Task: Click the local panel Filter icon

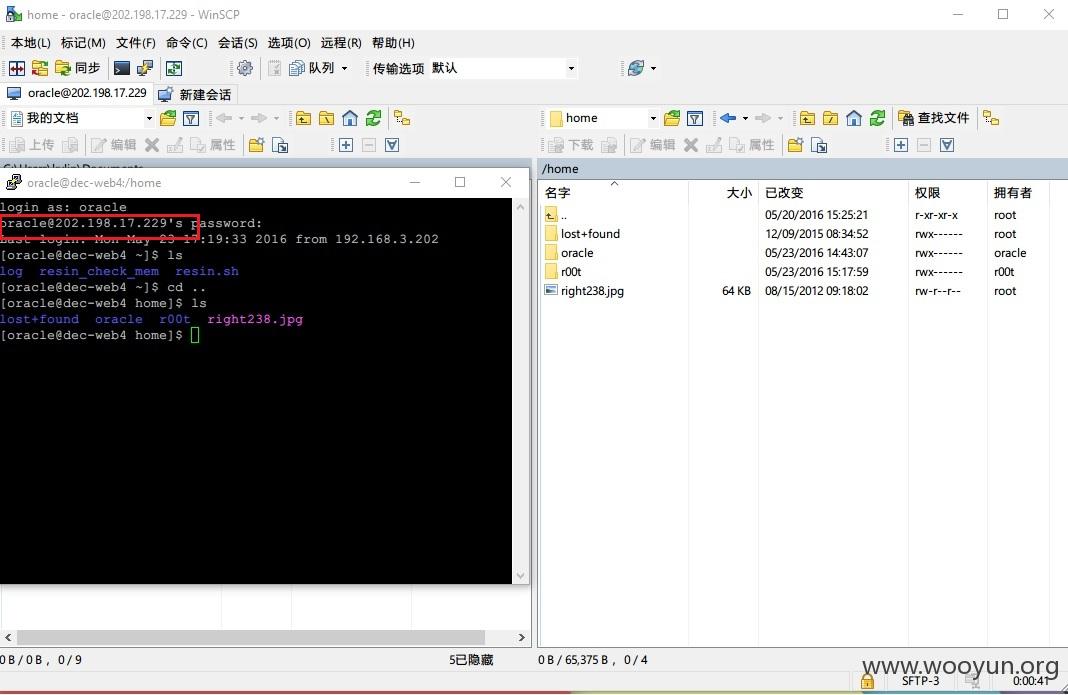Action: click(x=191, y=119)
